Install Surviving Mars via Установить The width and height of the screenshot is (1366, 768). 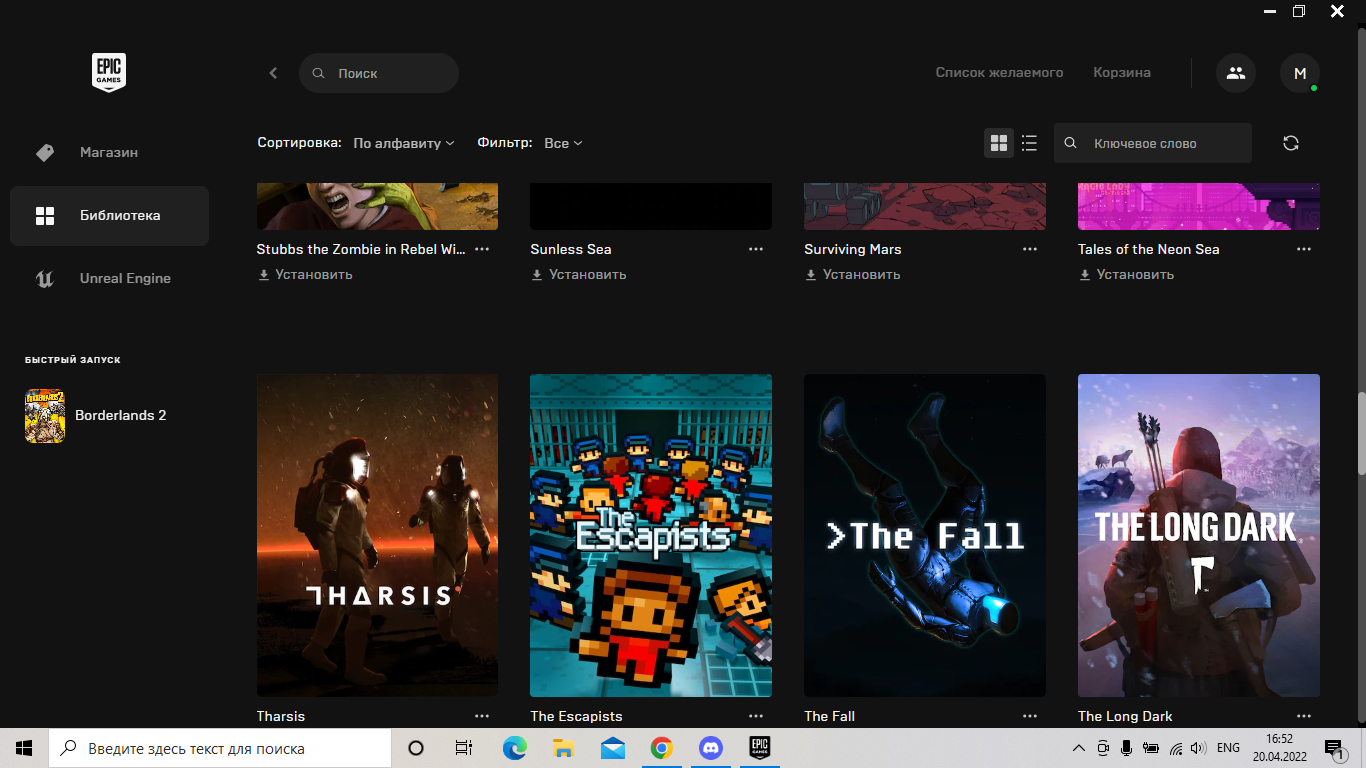(x=853, y=274)
